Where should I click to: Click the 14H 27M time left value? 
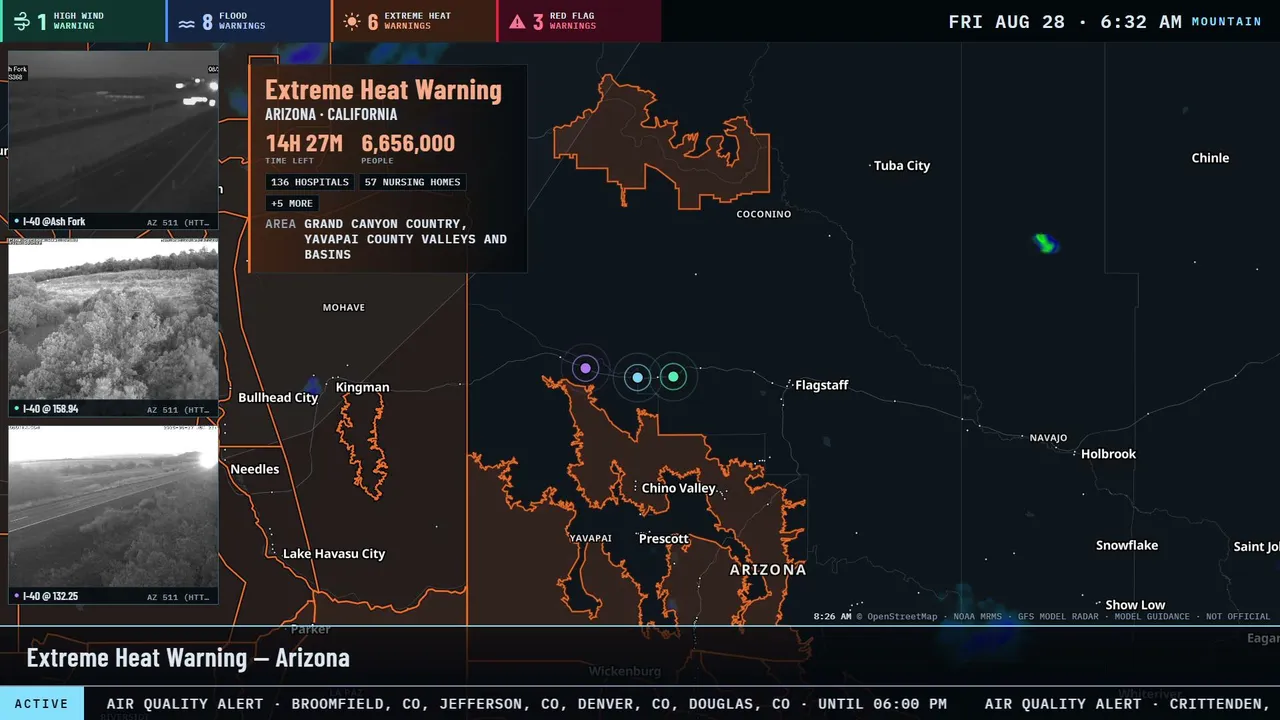[x=304, y=143]
